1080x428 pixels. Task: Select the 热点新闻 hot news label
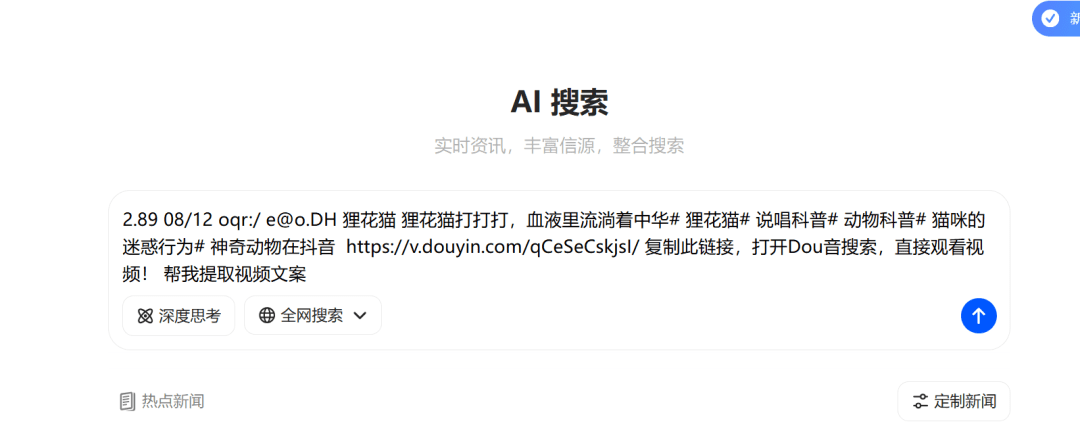[173, 401]
